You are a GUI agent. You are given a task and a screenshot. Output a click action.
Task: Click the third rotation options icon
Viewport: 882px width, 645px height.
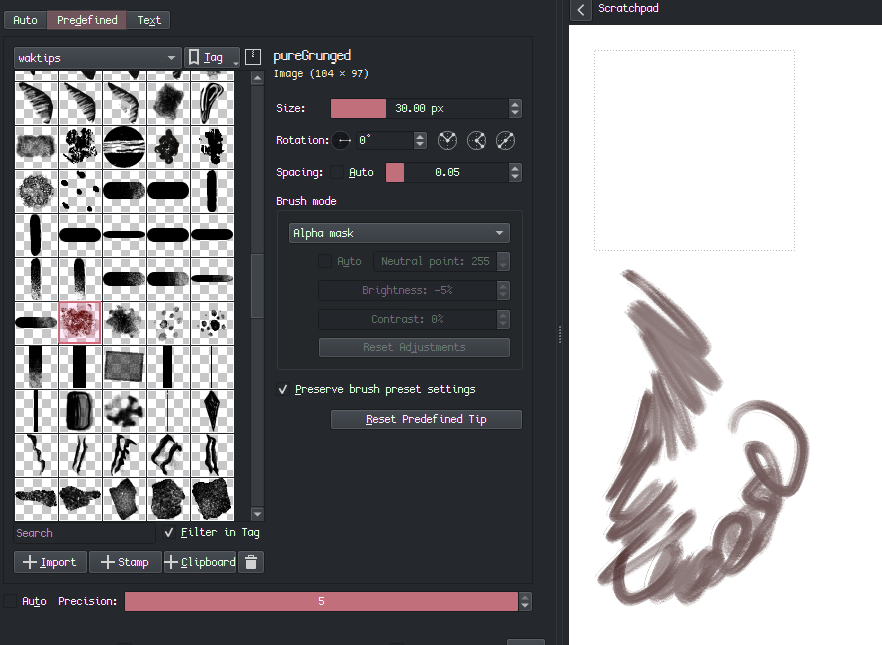(505, 141)
